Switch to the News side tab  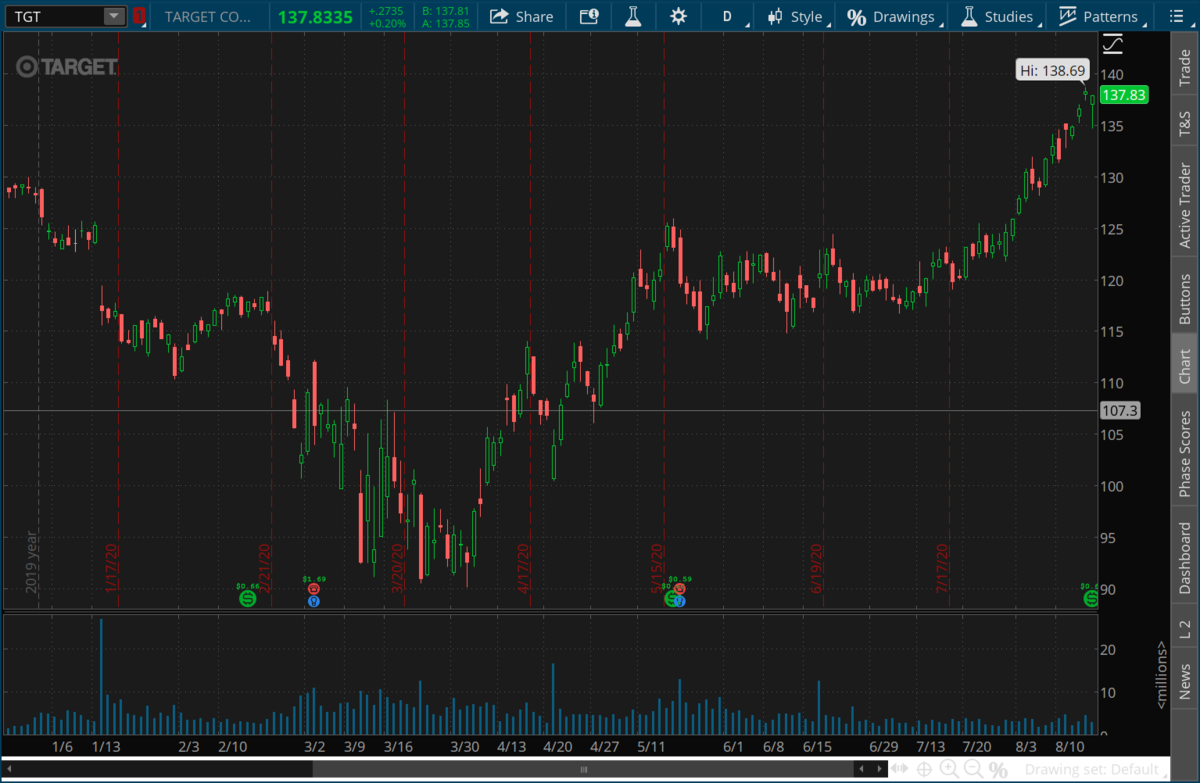coord(1185,680)
